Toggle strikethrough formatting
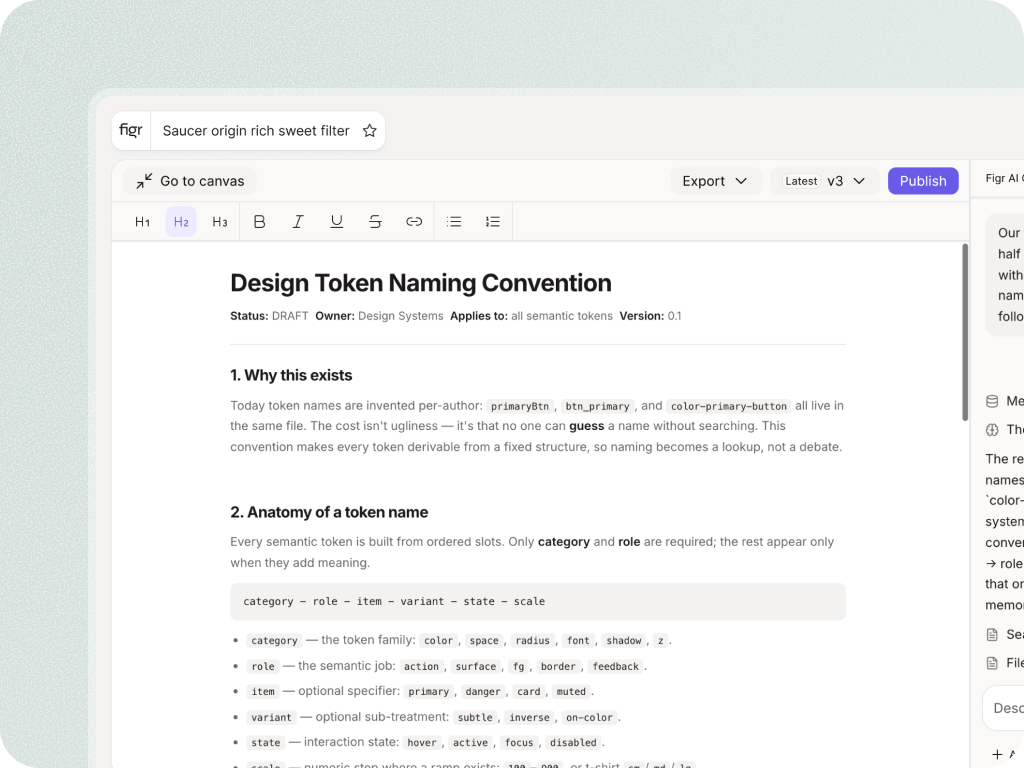 pos(375,222)
